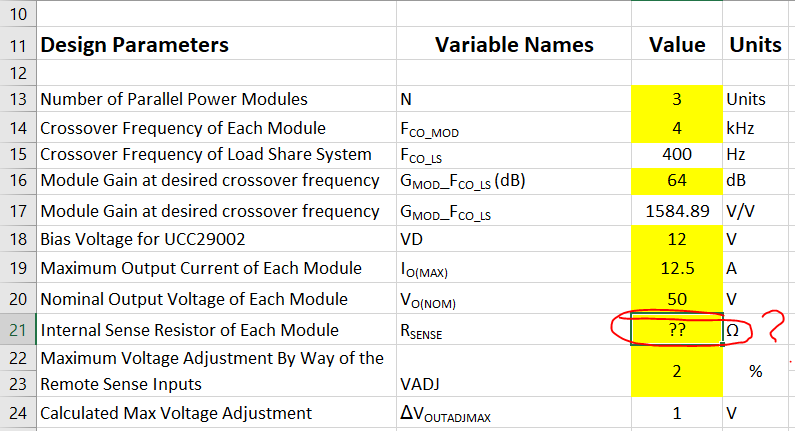Click the maximum output current 12.5 cell
795x431 pixels.
click(676, 268)
